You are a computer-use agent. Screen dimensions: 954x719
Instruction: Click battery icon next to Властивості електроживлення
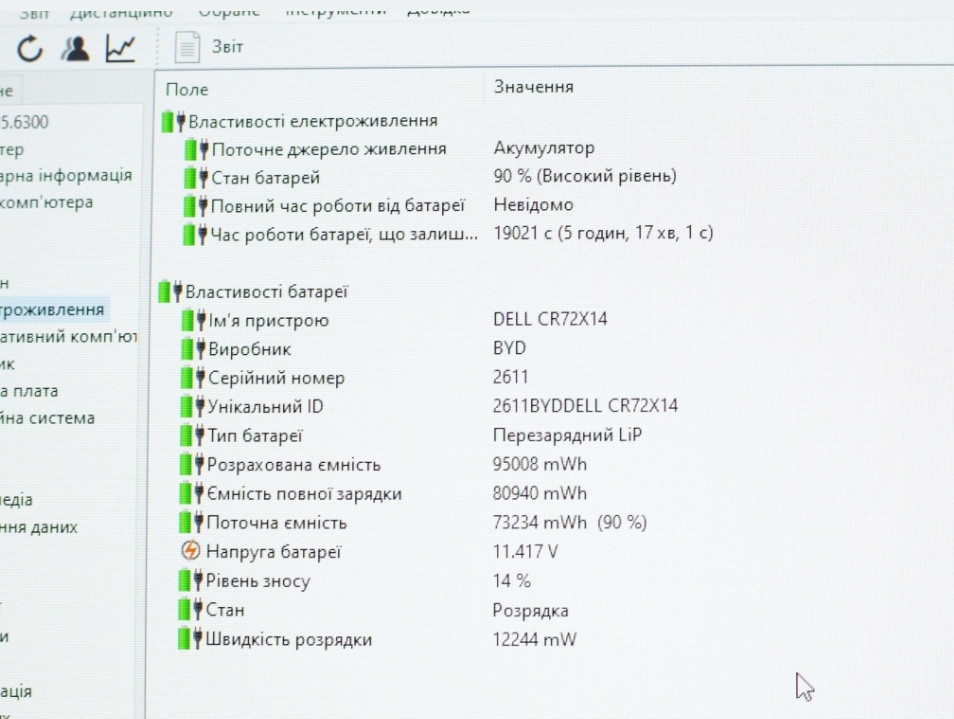click(172, 121)
